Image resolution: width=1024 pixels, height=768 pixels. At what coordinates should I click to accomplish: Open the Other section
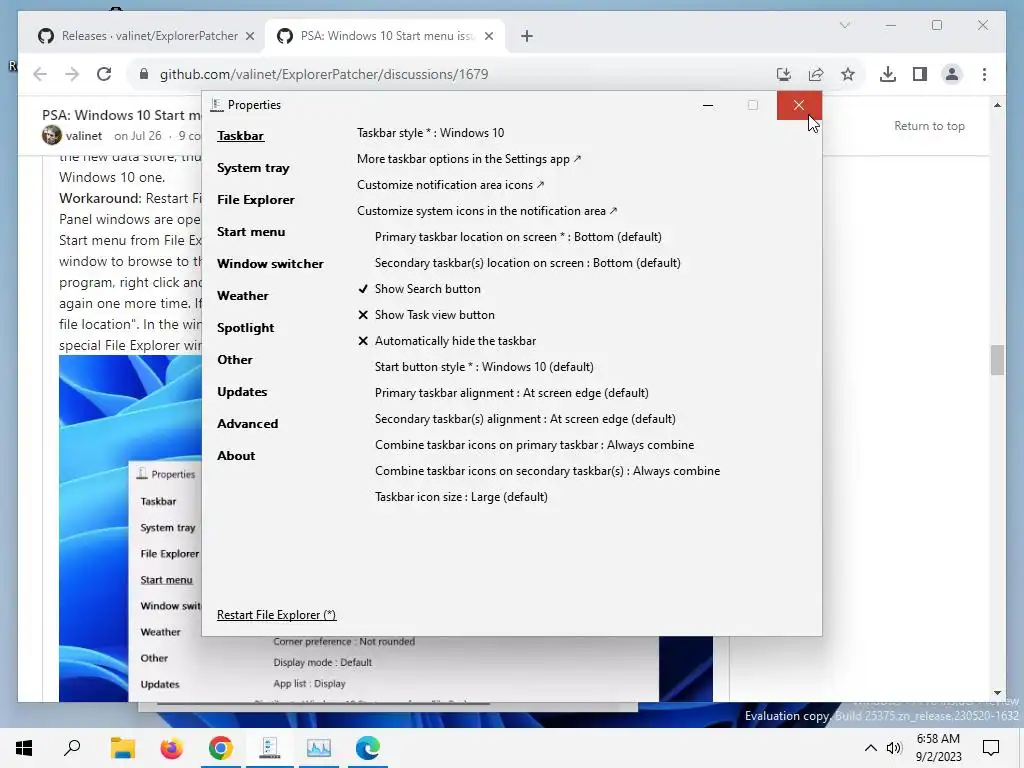click(x=234, y=360)
